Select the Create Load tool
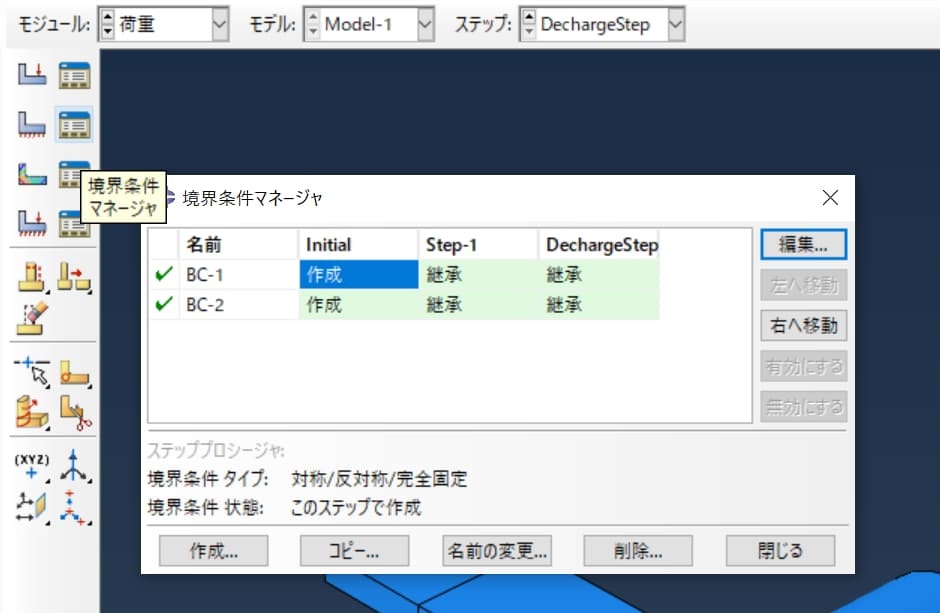This screenshot has width=940, height=613. pyautogui.click(x=31, y=74)
